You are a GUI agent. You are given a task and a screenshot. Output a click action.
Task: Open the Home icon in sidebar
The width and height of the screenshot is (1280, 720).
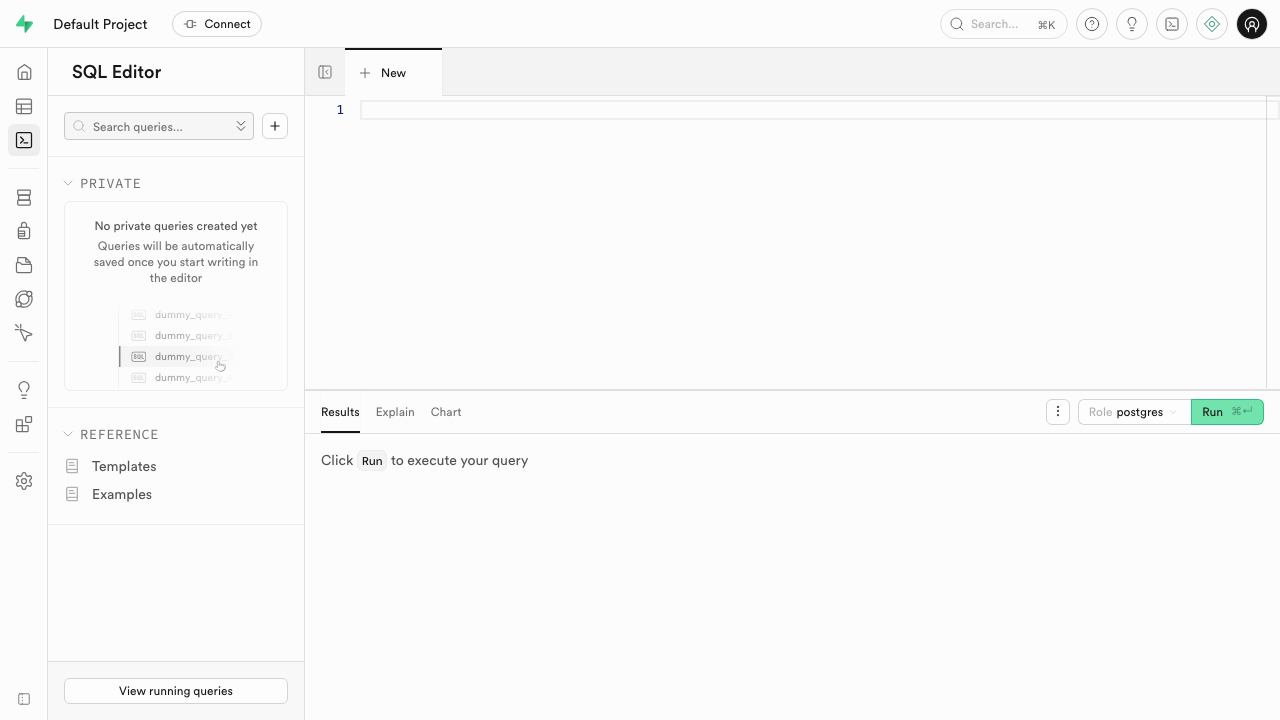click(24, 72)
